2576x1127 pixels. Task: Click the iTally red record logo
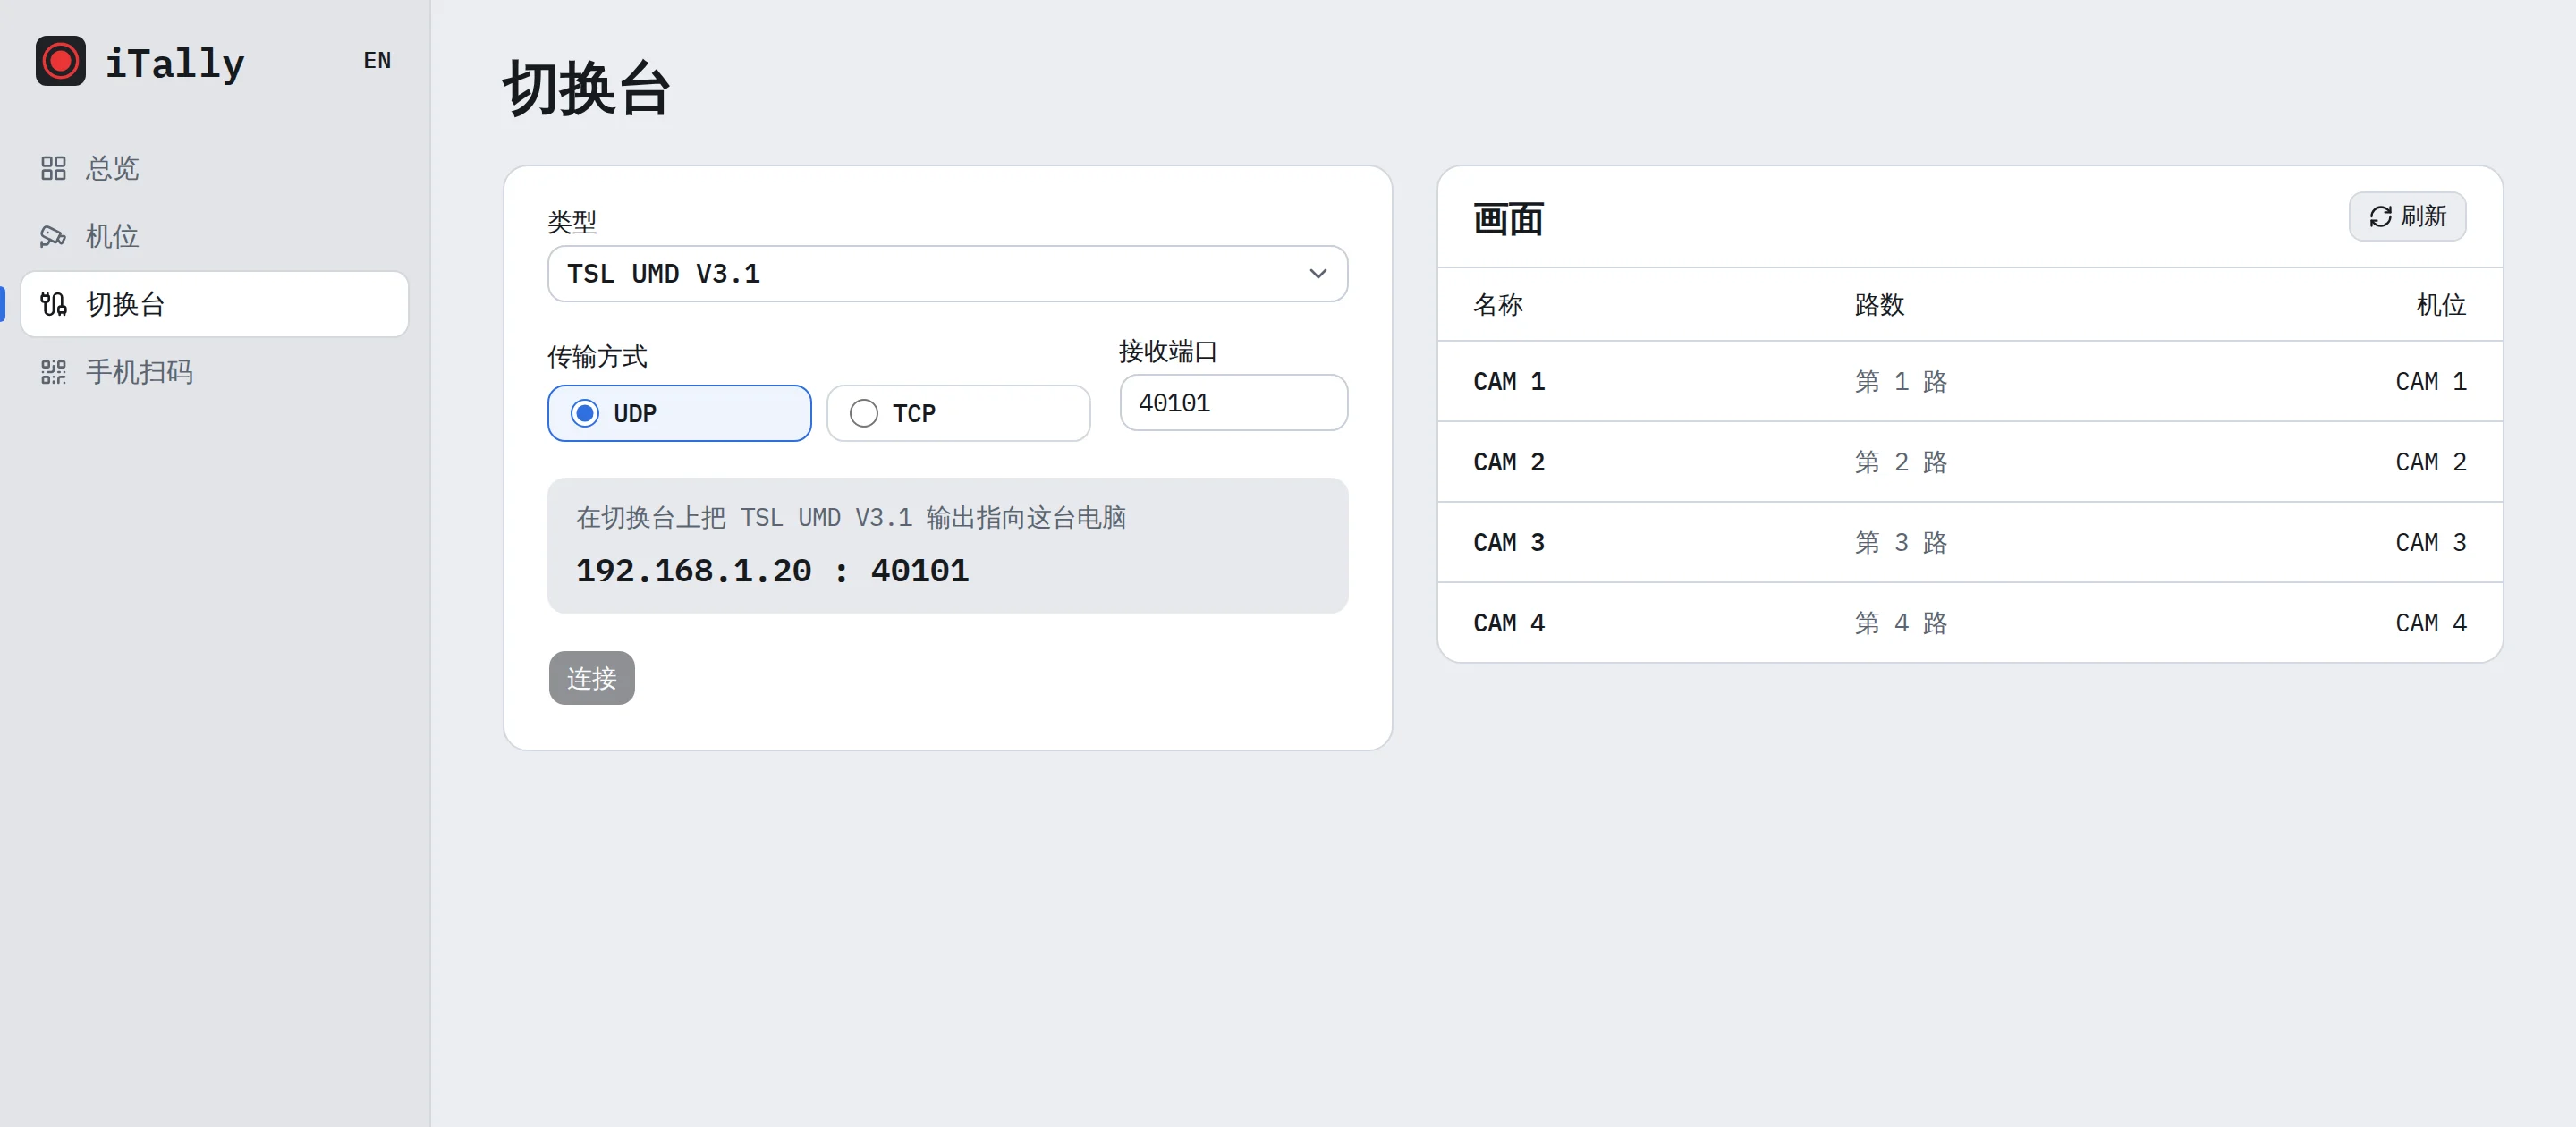60,61
